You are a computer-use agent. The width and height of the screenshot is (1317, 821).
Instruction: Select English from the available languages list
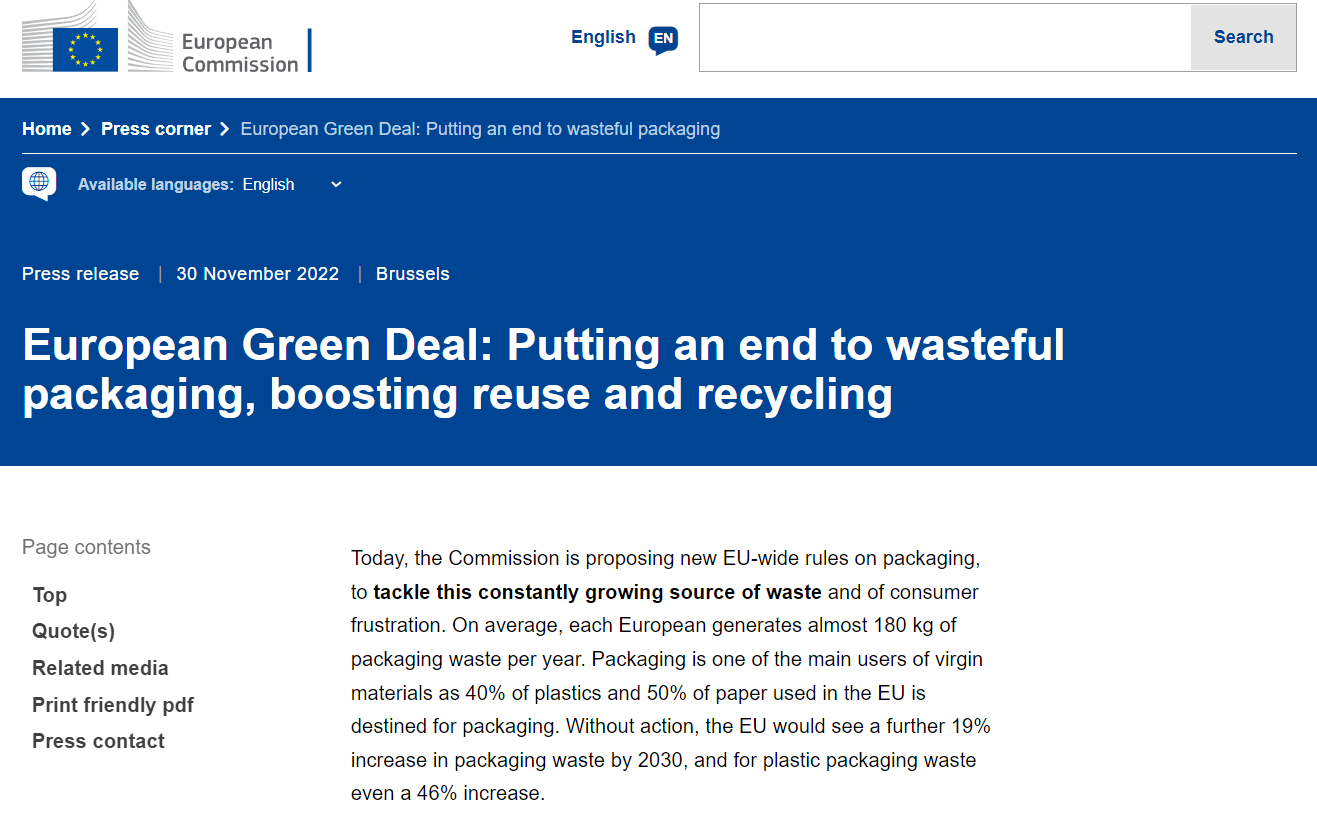pyautogui.click(x=268, y=184)
